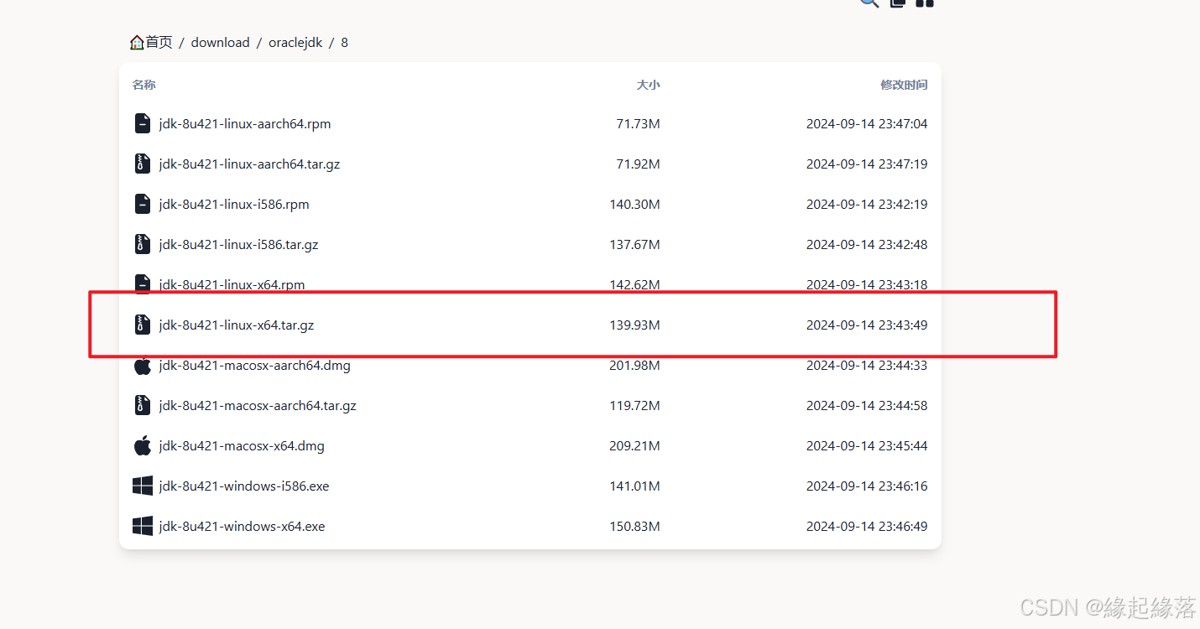Click Apple icon of jdk-8u421-macosx-x64.dmg
The width and height of the screenshot is (1200, 629).
coord(142,446)
